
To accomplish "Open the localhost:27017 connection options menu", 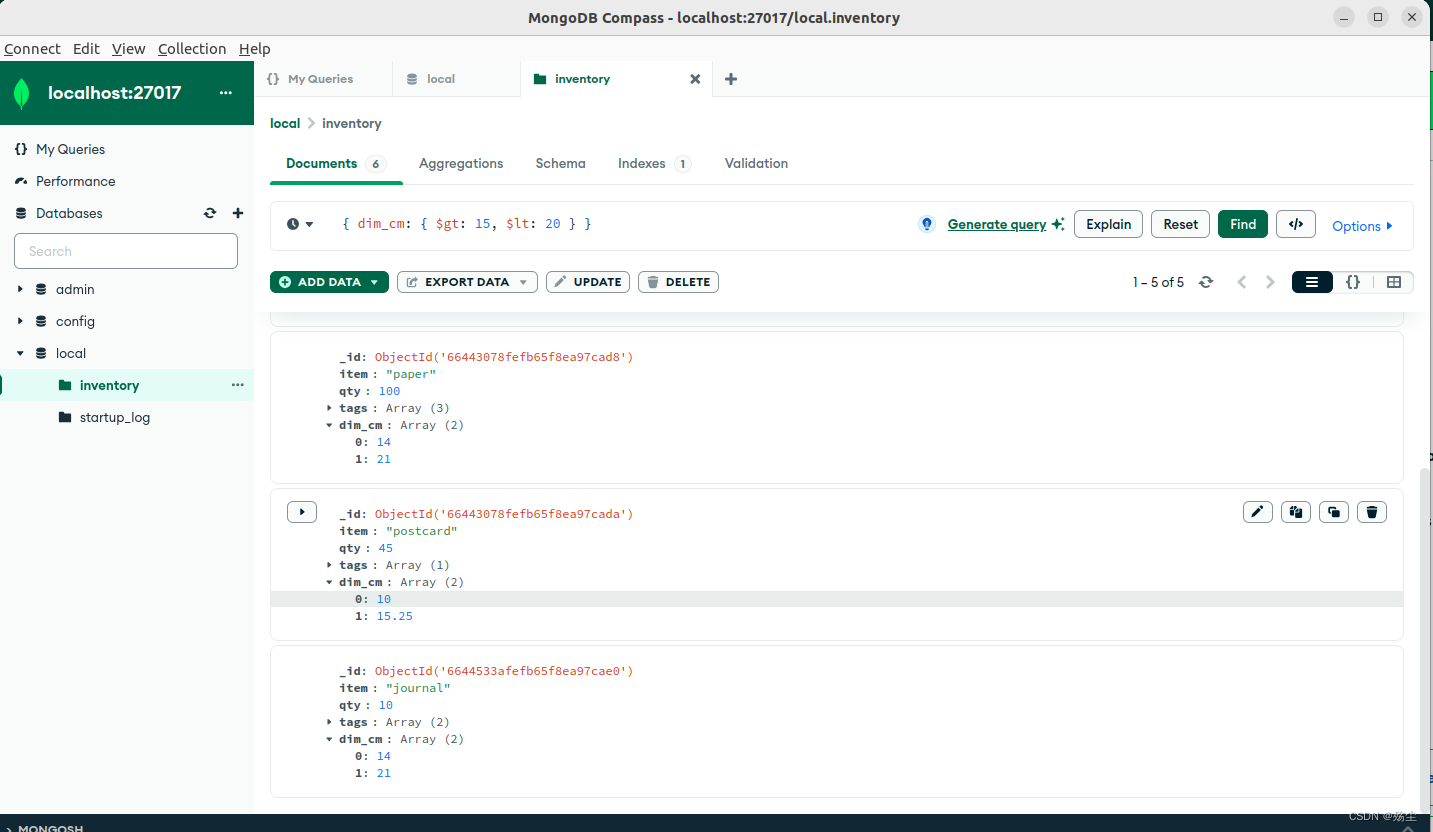I will [225, 93].
